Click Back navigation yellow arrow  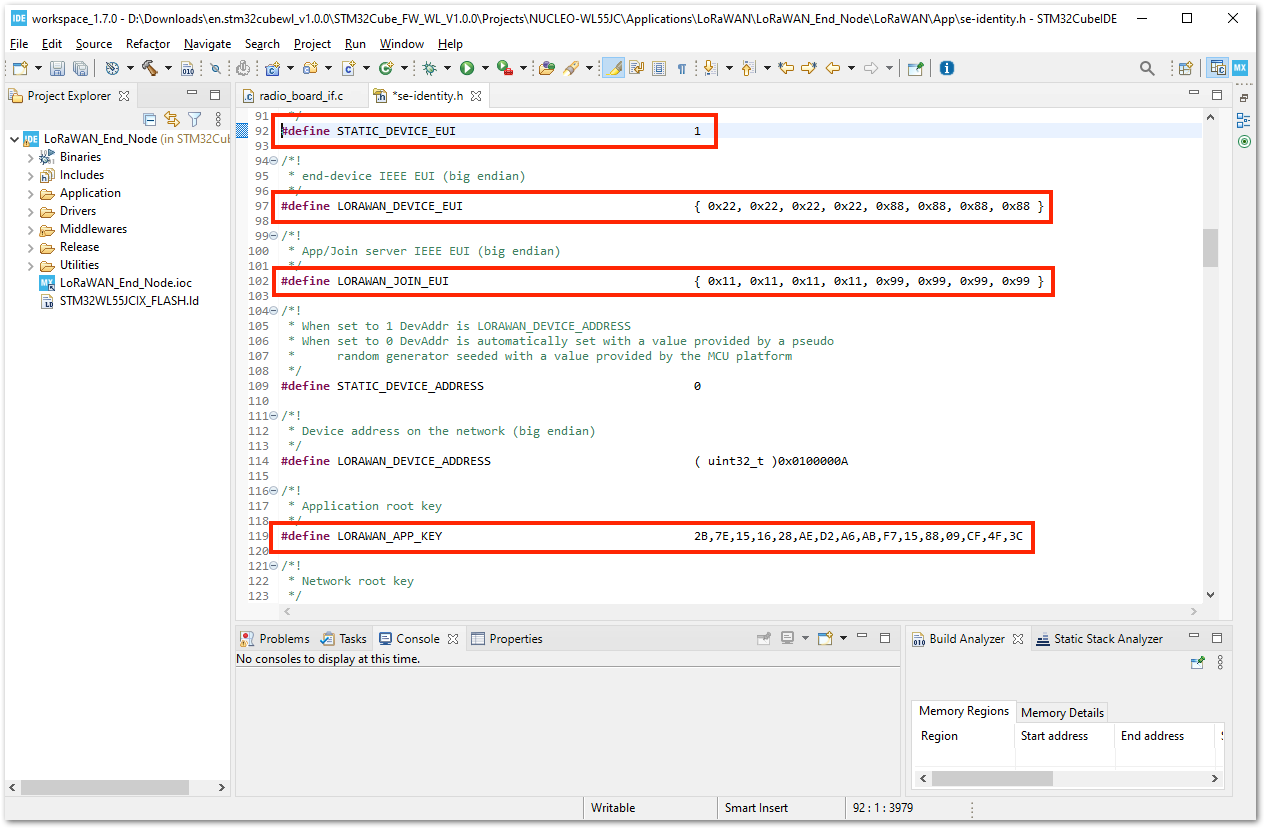(832, 68)
